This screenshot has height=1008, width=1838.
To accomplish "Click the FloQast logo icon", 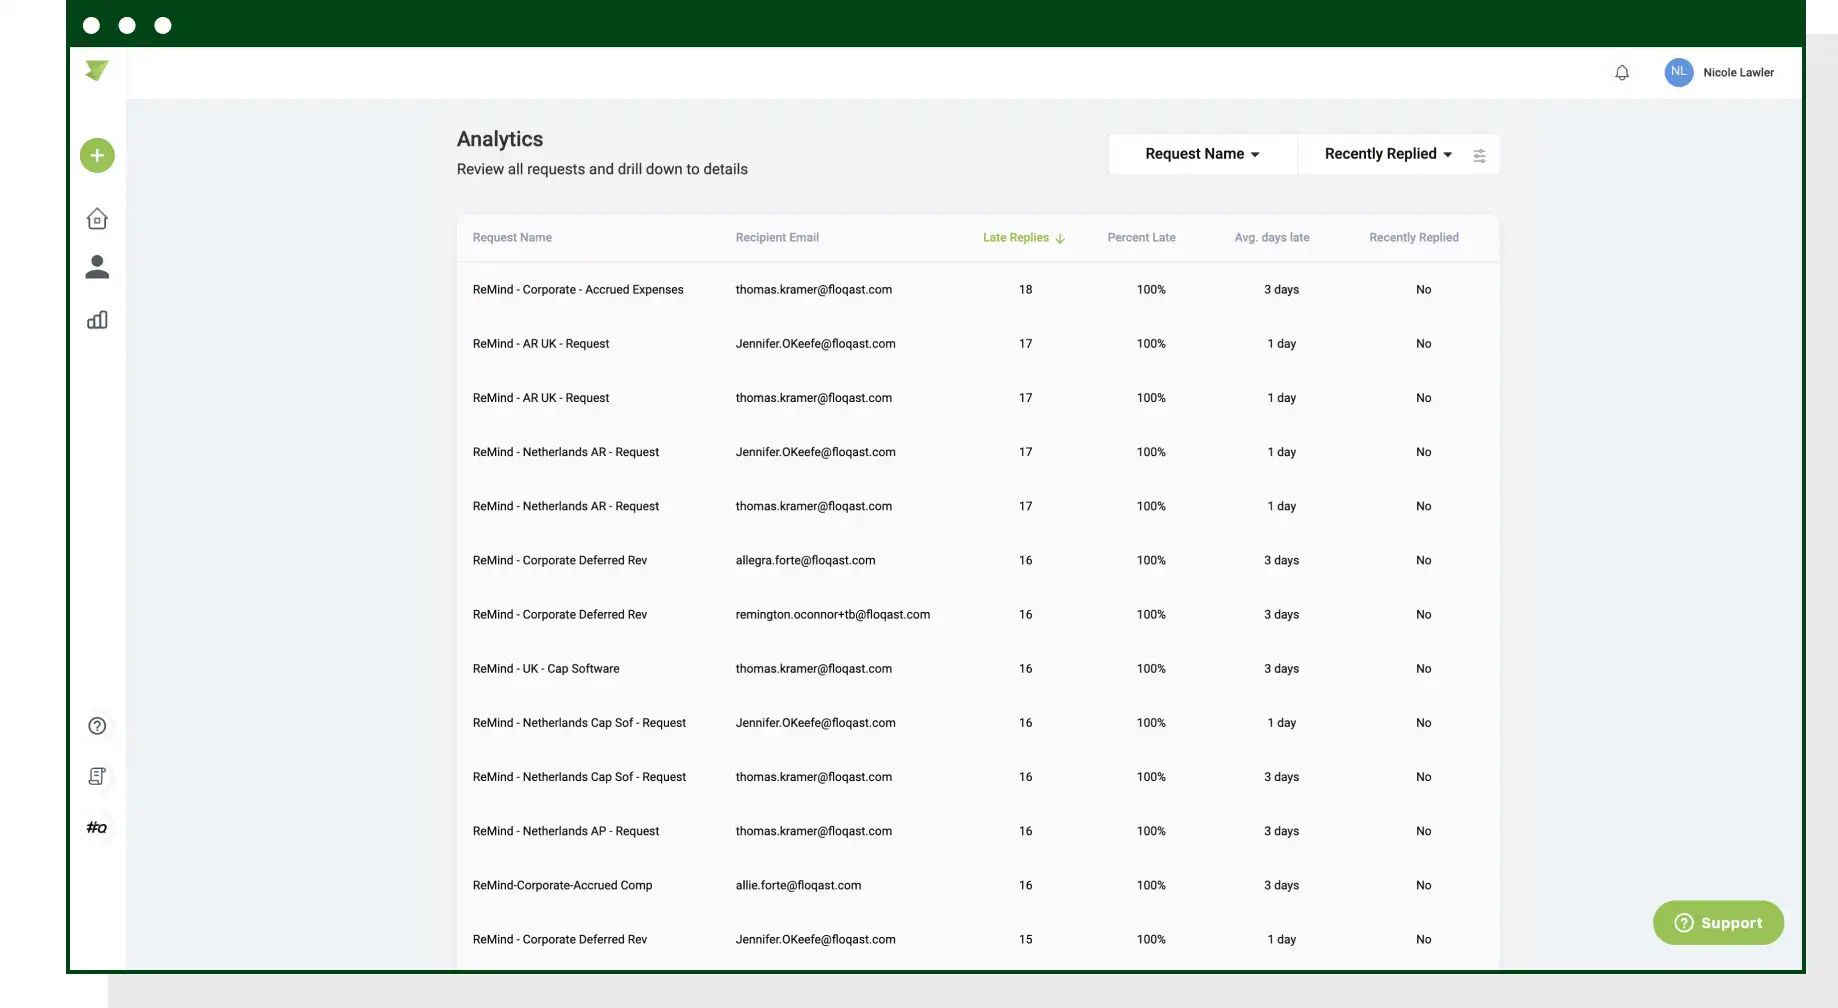I will [97, 71].
